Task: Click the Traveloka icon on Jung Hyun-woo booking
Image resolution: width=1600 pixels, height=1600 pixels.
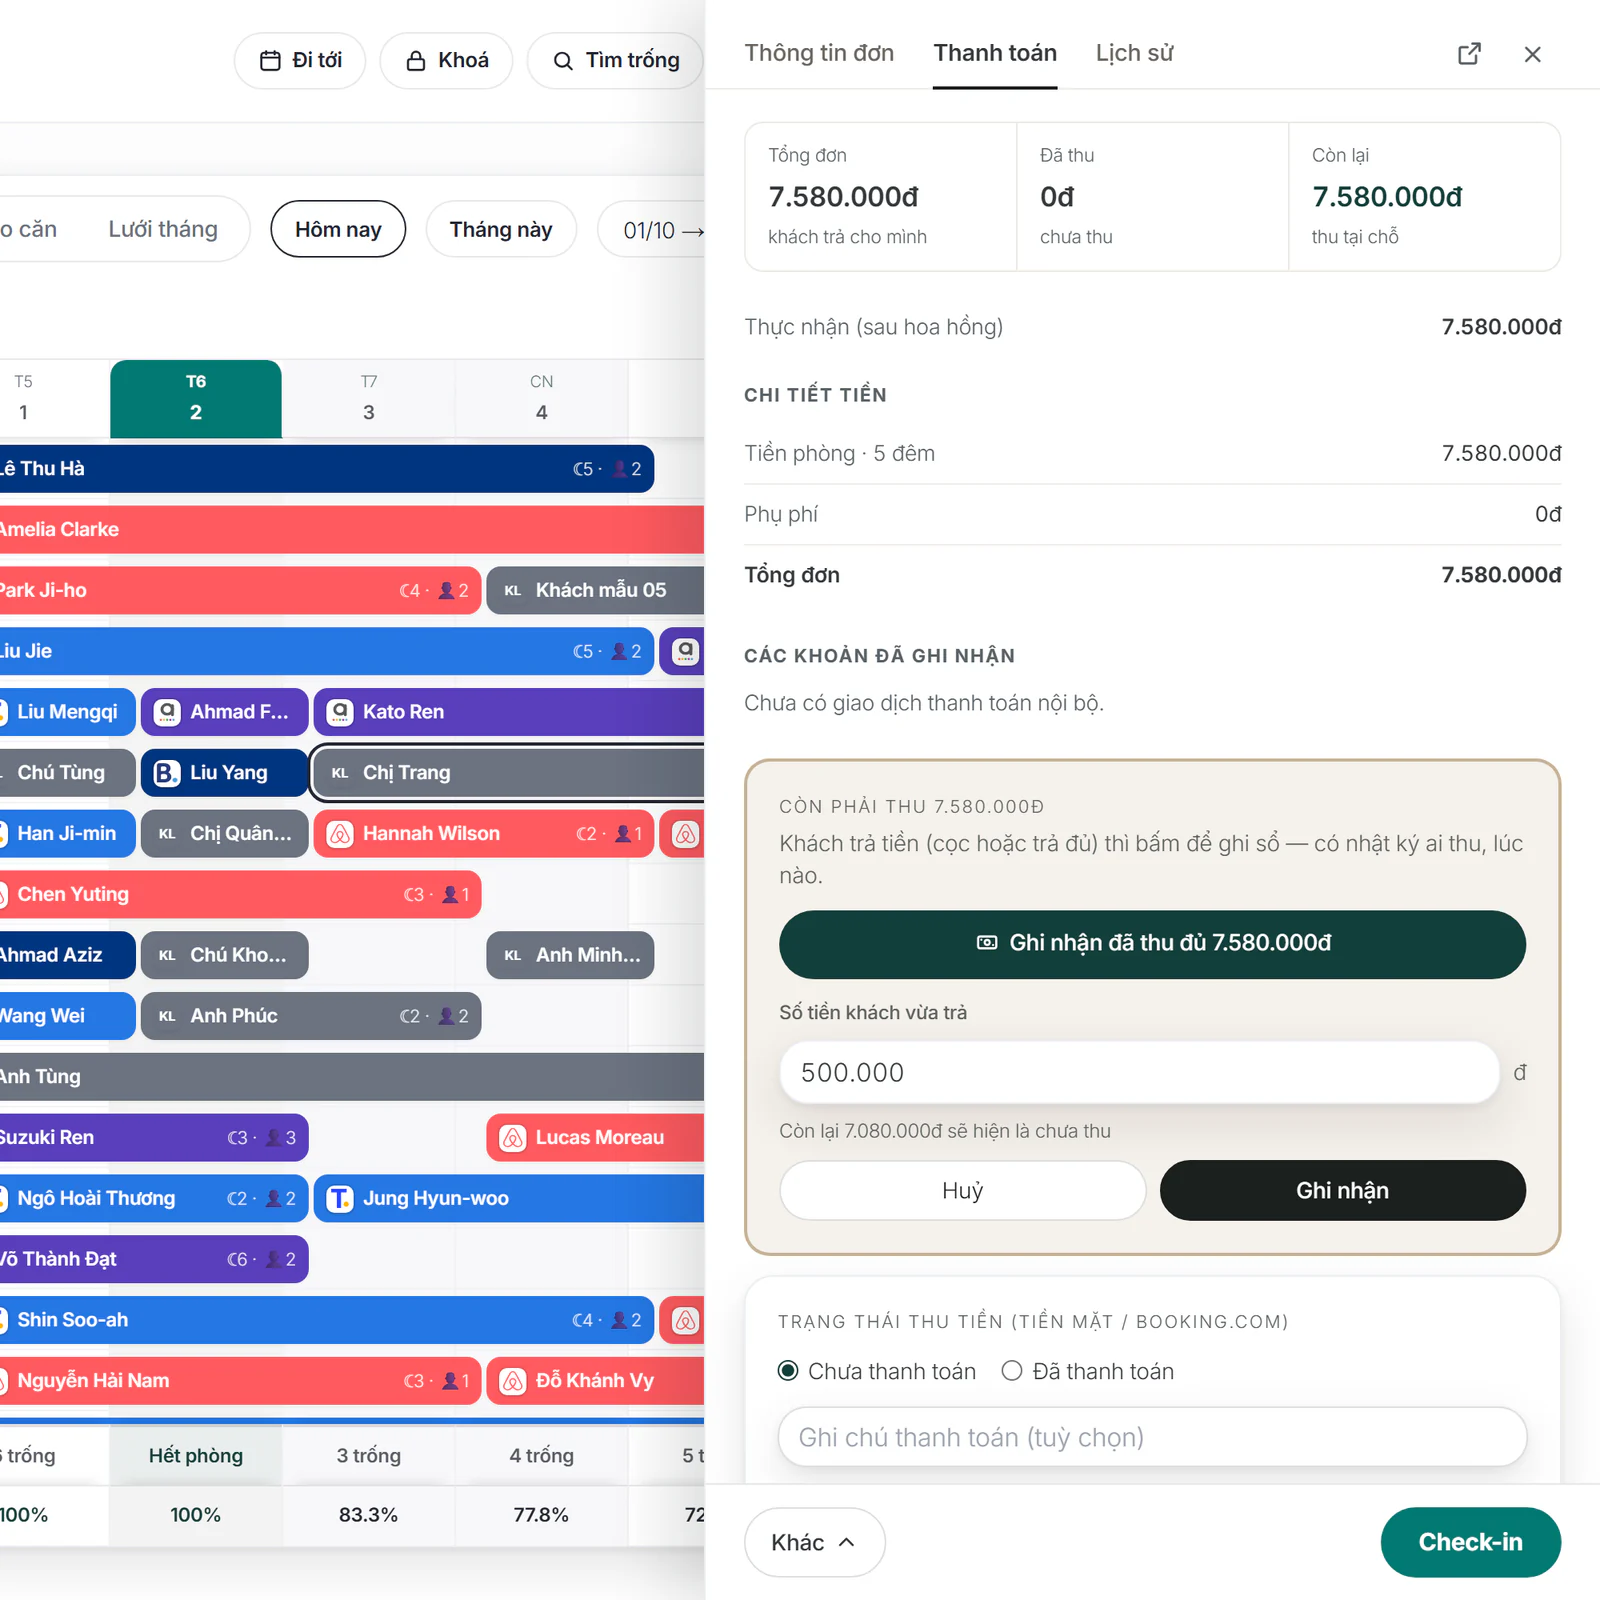Action: pos(340,1199)
